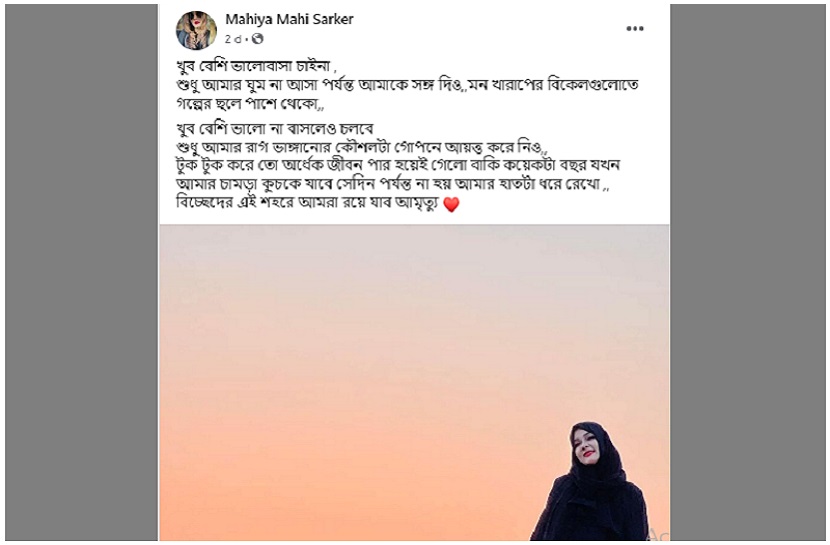The width and height of the screenshot is (830, 545).
Task: Click the gray margin right of post
Action: pos(747,272)
